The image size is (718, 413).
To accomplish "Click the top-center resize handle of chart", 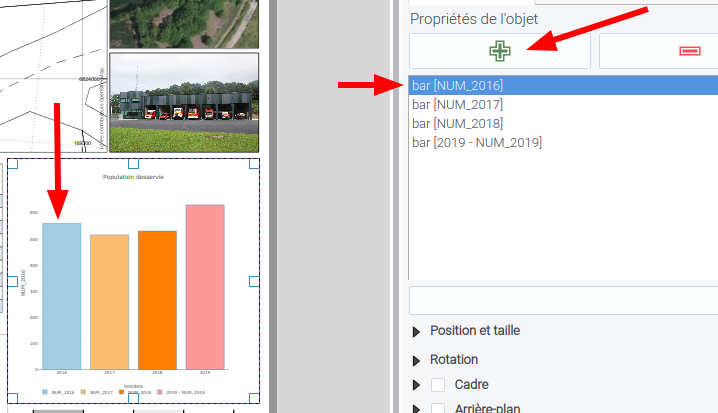I will click(133, 162).
